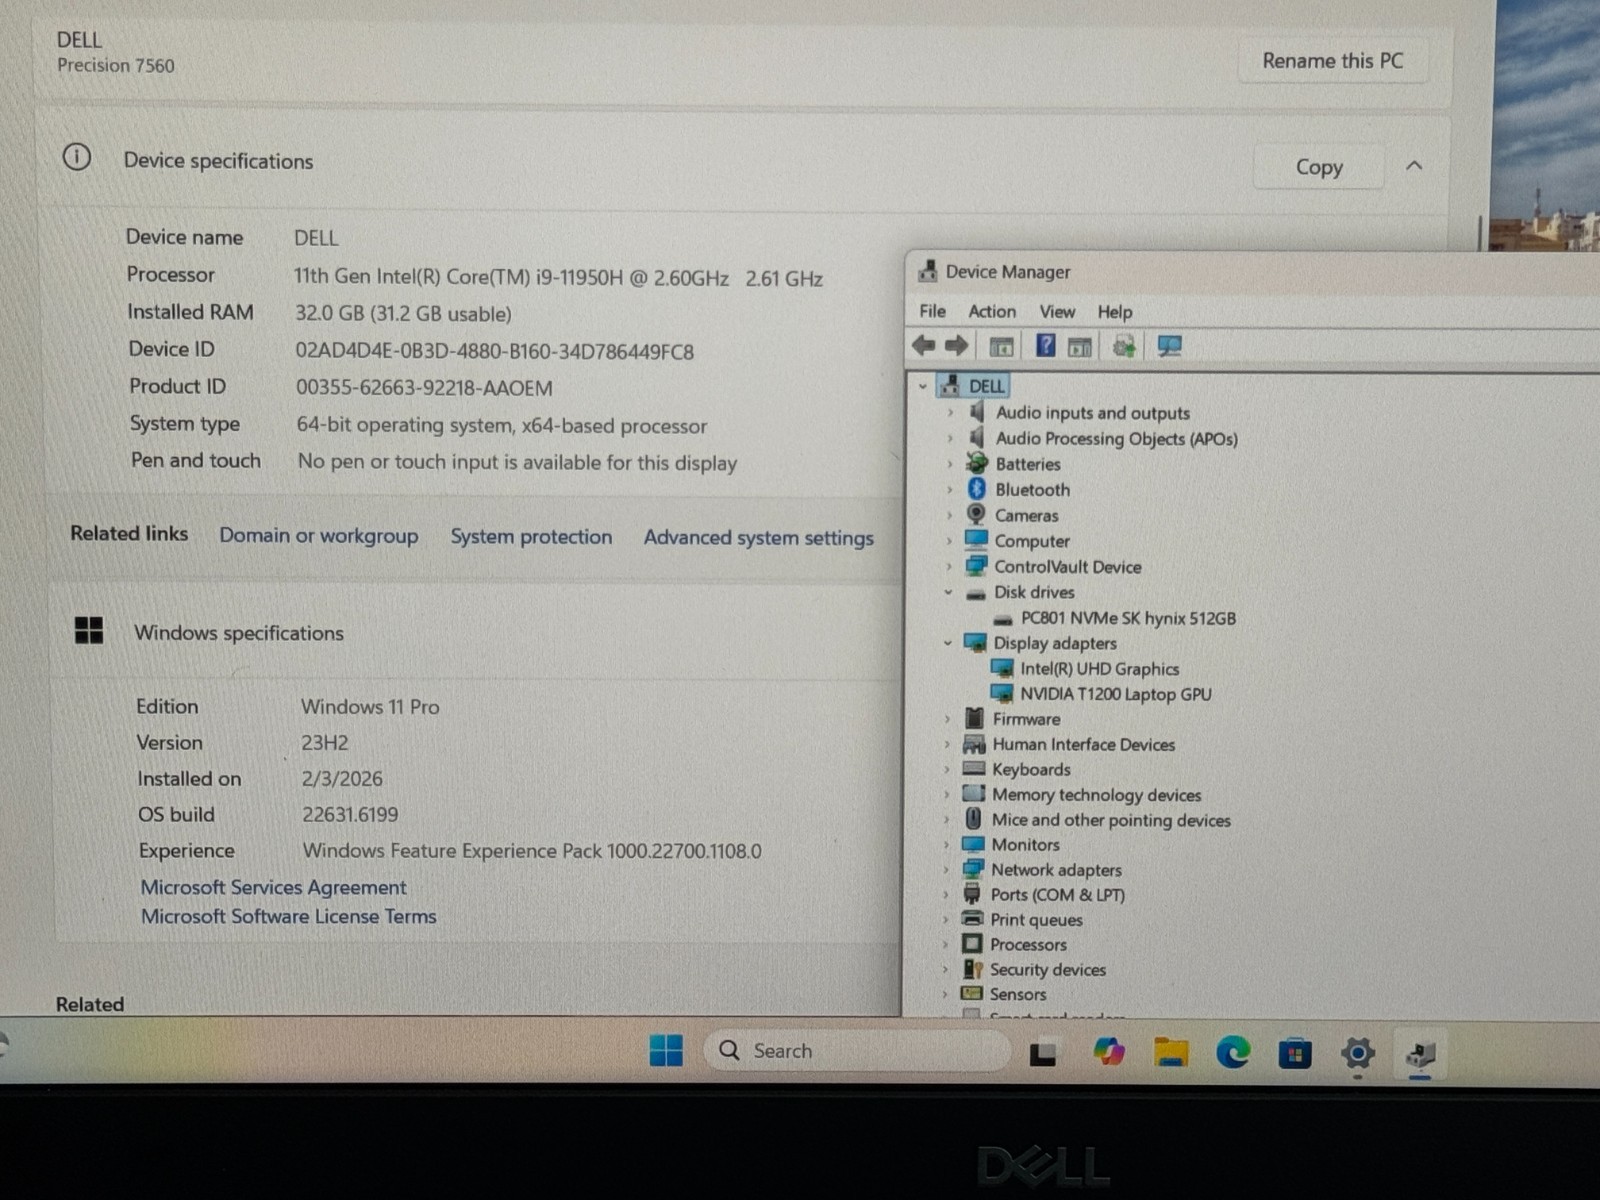Viewport: 1600px width, 1200px height.
Task: Expand Audio inputs and outputs
Action: pyautogui.click(x=950, y=412)
